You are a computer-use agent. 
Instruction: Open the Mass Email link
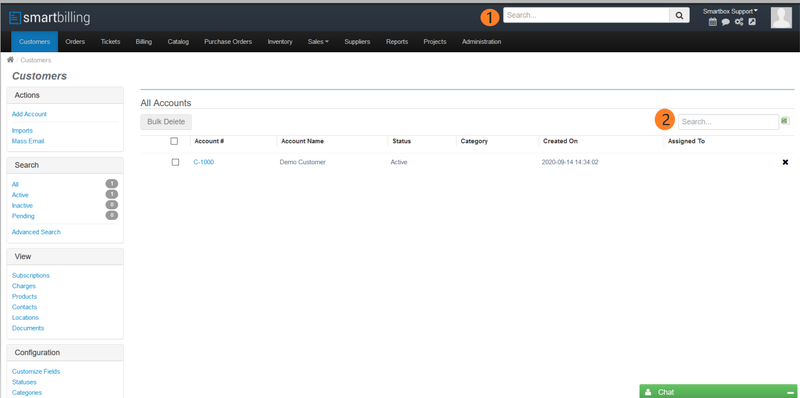click(x=28, y=141)
